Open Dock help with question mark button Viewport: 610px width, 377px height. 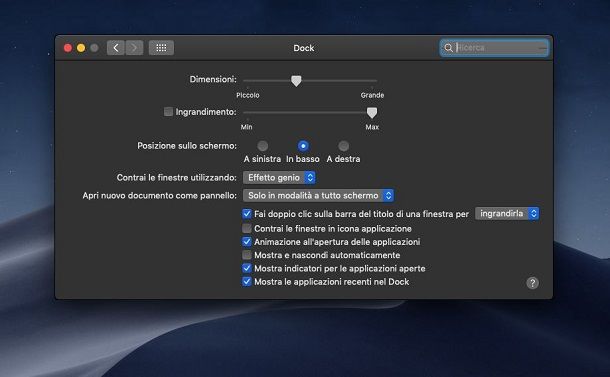tap(533, 283)
